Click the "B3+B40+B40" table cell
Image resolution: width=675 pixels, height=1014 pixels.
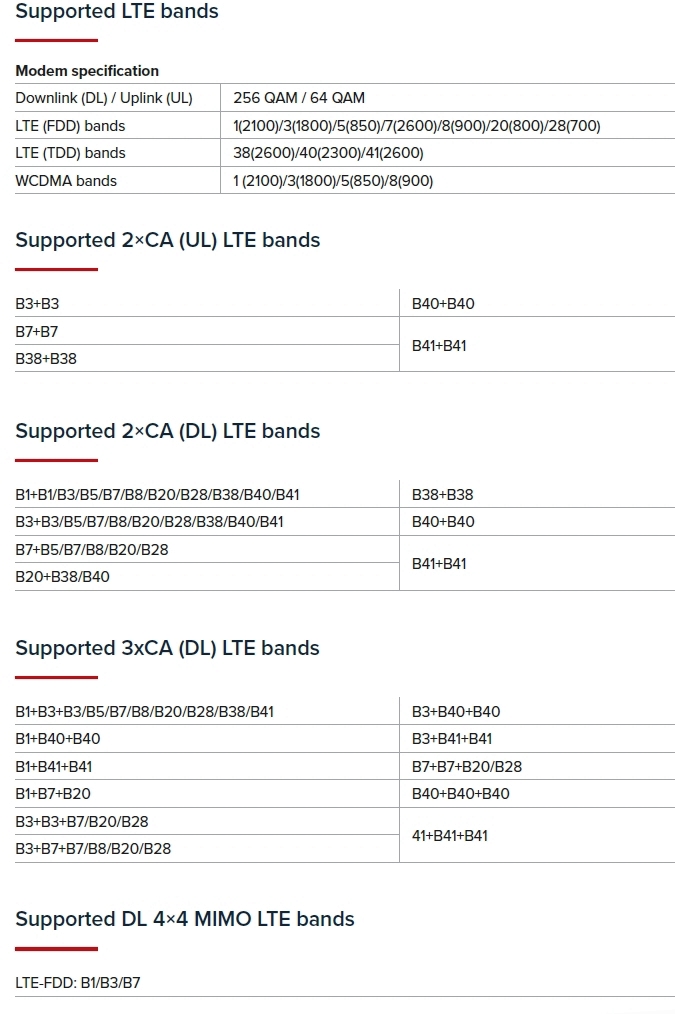456,712
